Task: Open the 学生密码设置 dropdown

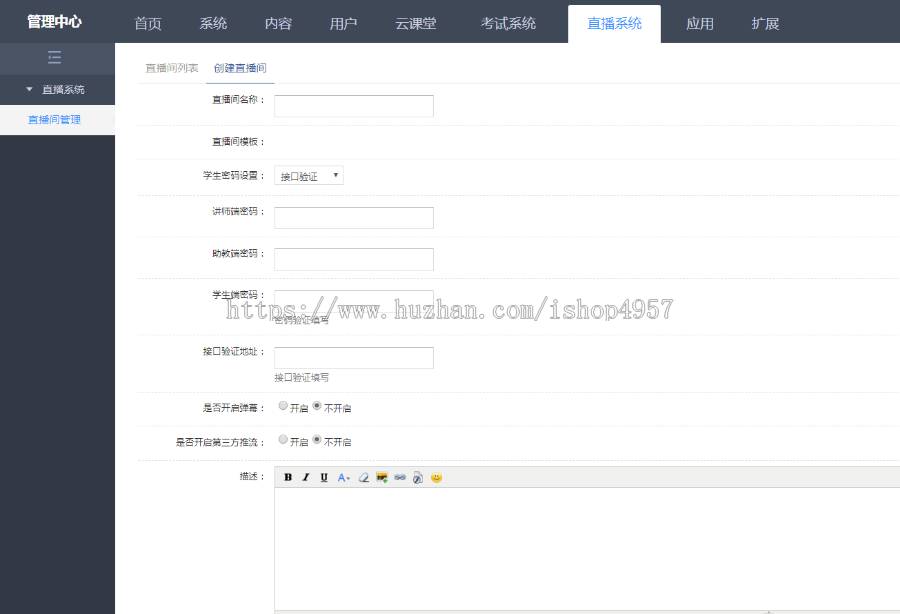Action: 308,174
